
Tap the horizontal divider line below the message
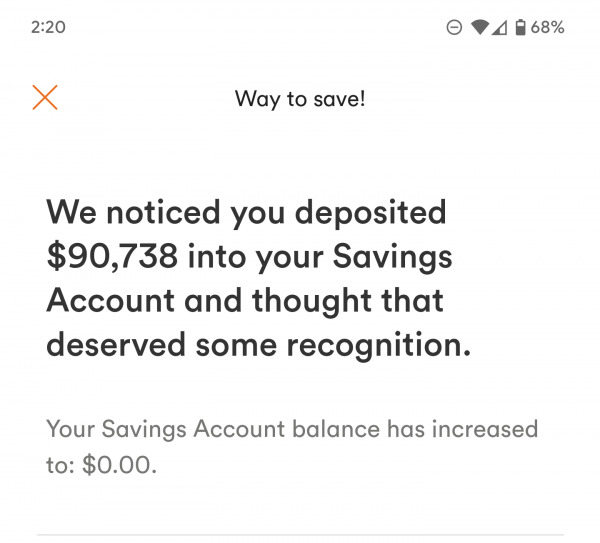[300, 535]
